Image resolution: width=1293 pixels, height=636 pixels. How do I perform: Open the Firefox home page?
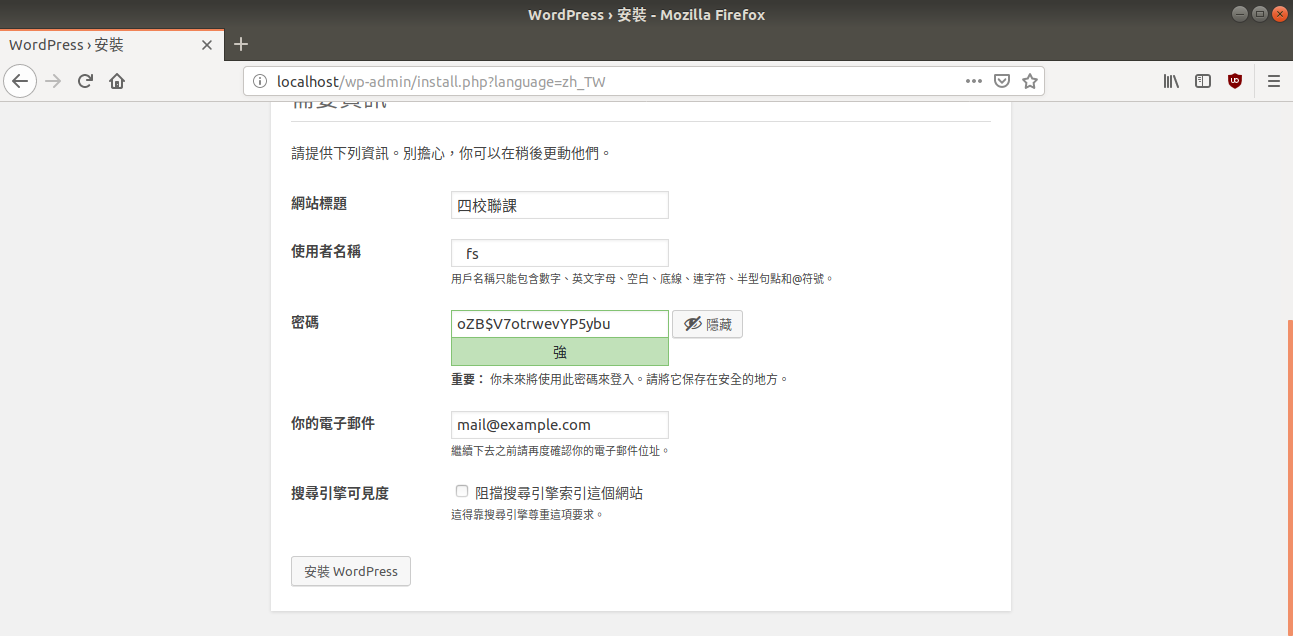pos(117,81)
